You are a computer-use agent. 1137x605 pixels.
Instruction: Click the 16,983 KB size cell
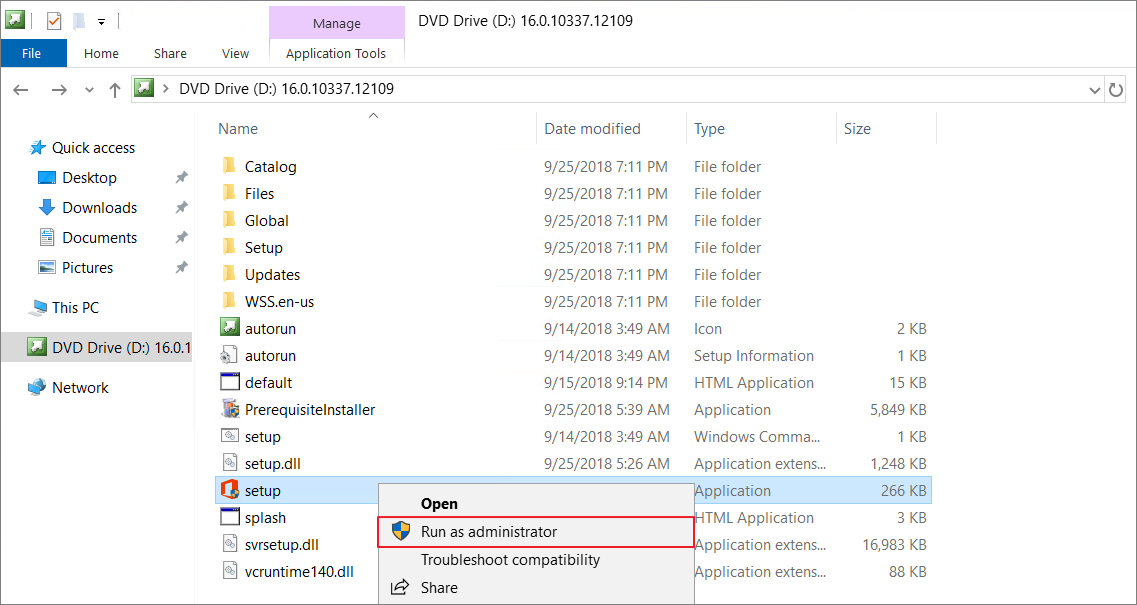895,545
